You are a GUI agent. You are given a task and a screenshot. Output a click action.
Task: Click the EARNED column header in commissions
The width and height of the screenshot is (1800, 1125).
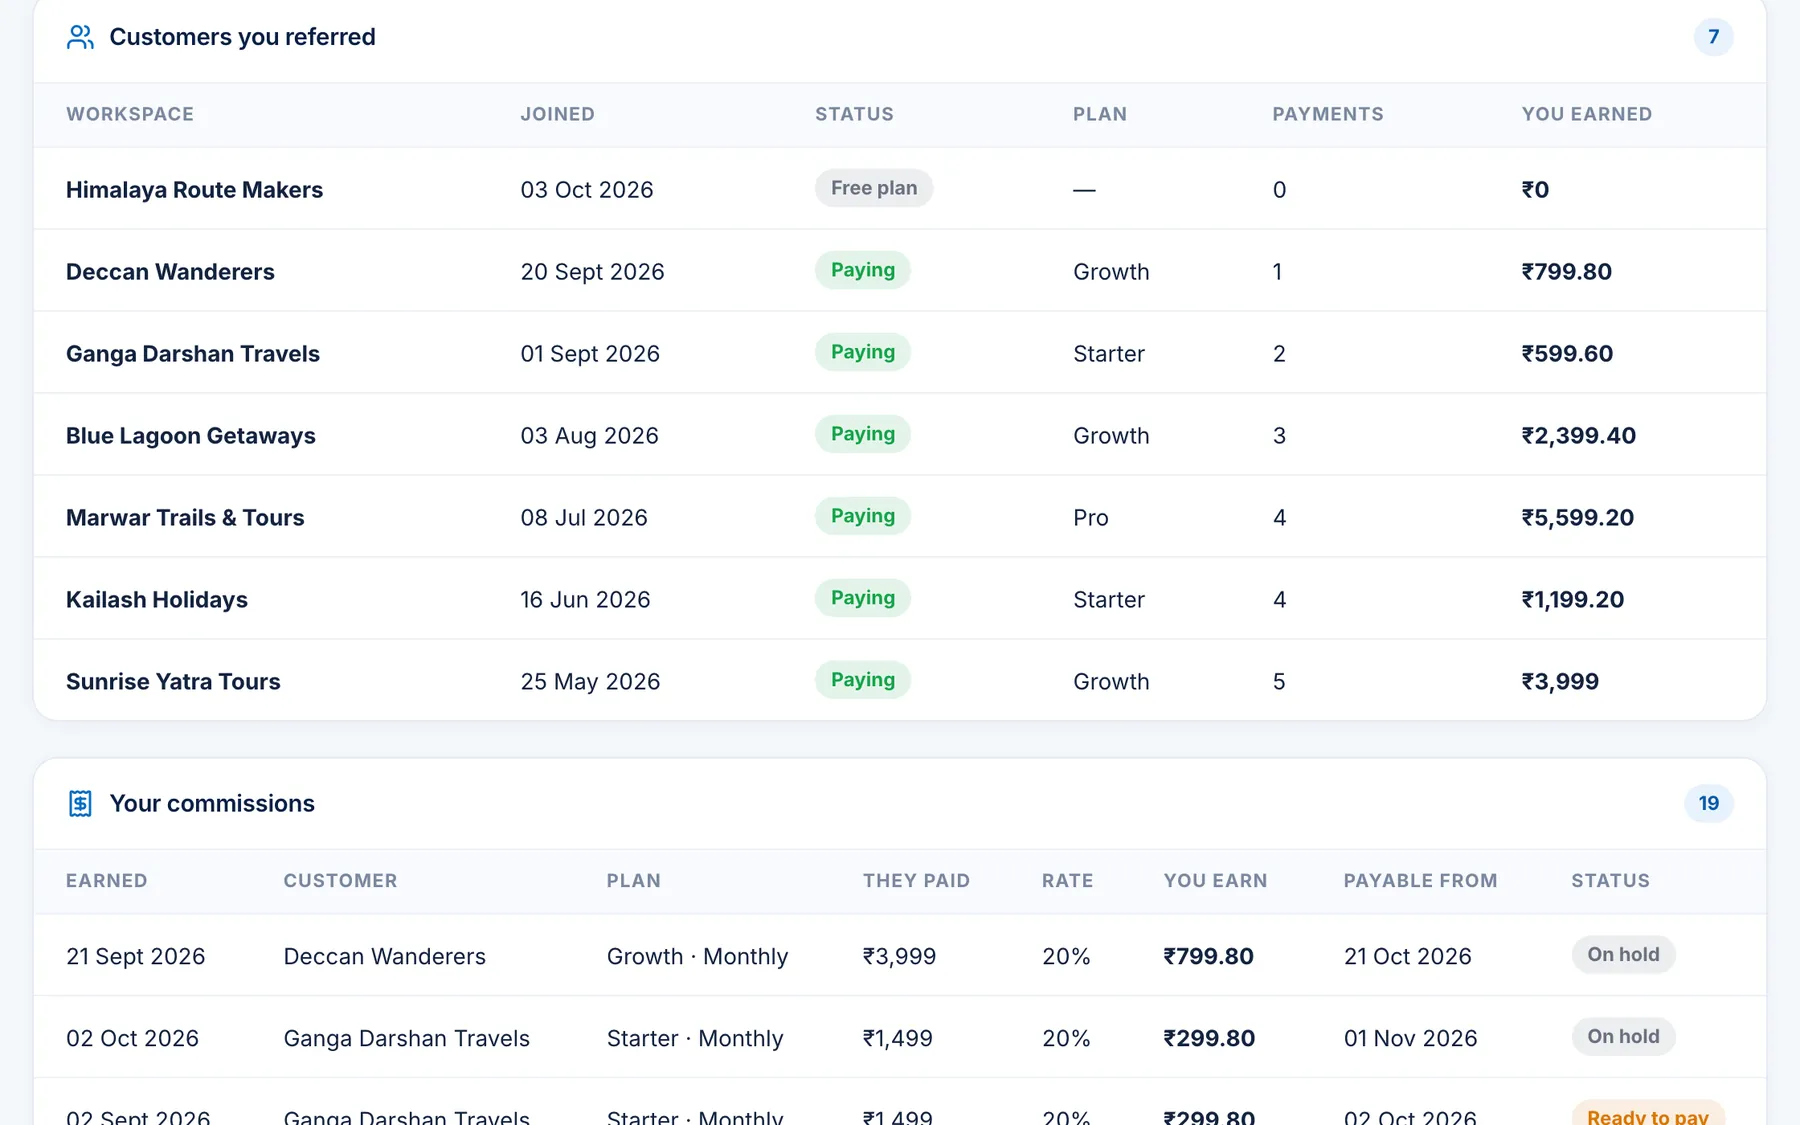pos(107,881)
